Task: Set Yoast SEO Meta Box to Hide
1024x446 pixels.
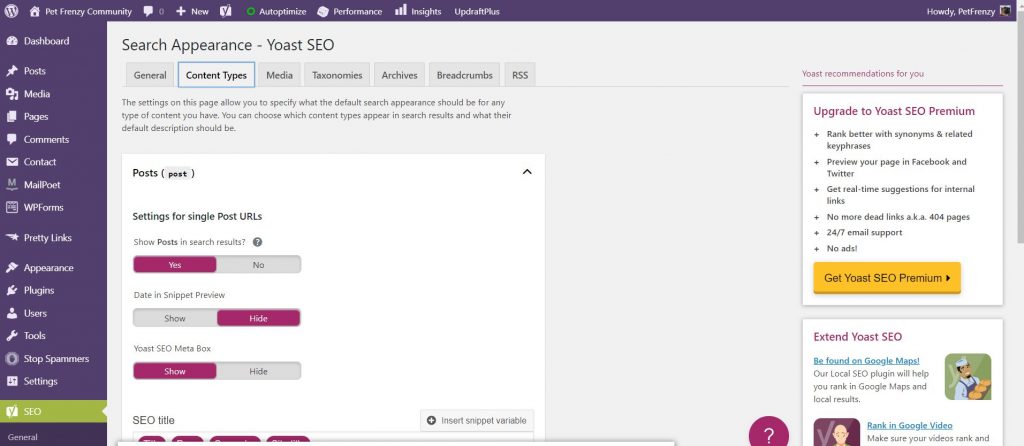Action: [x=259, y=371]
